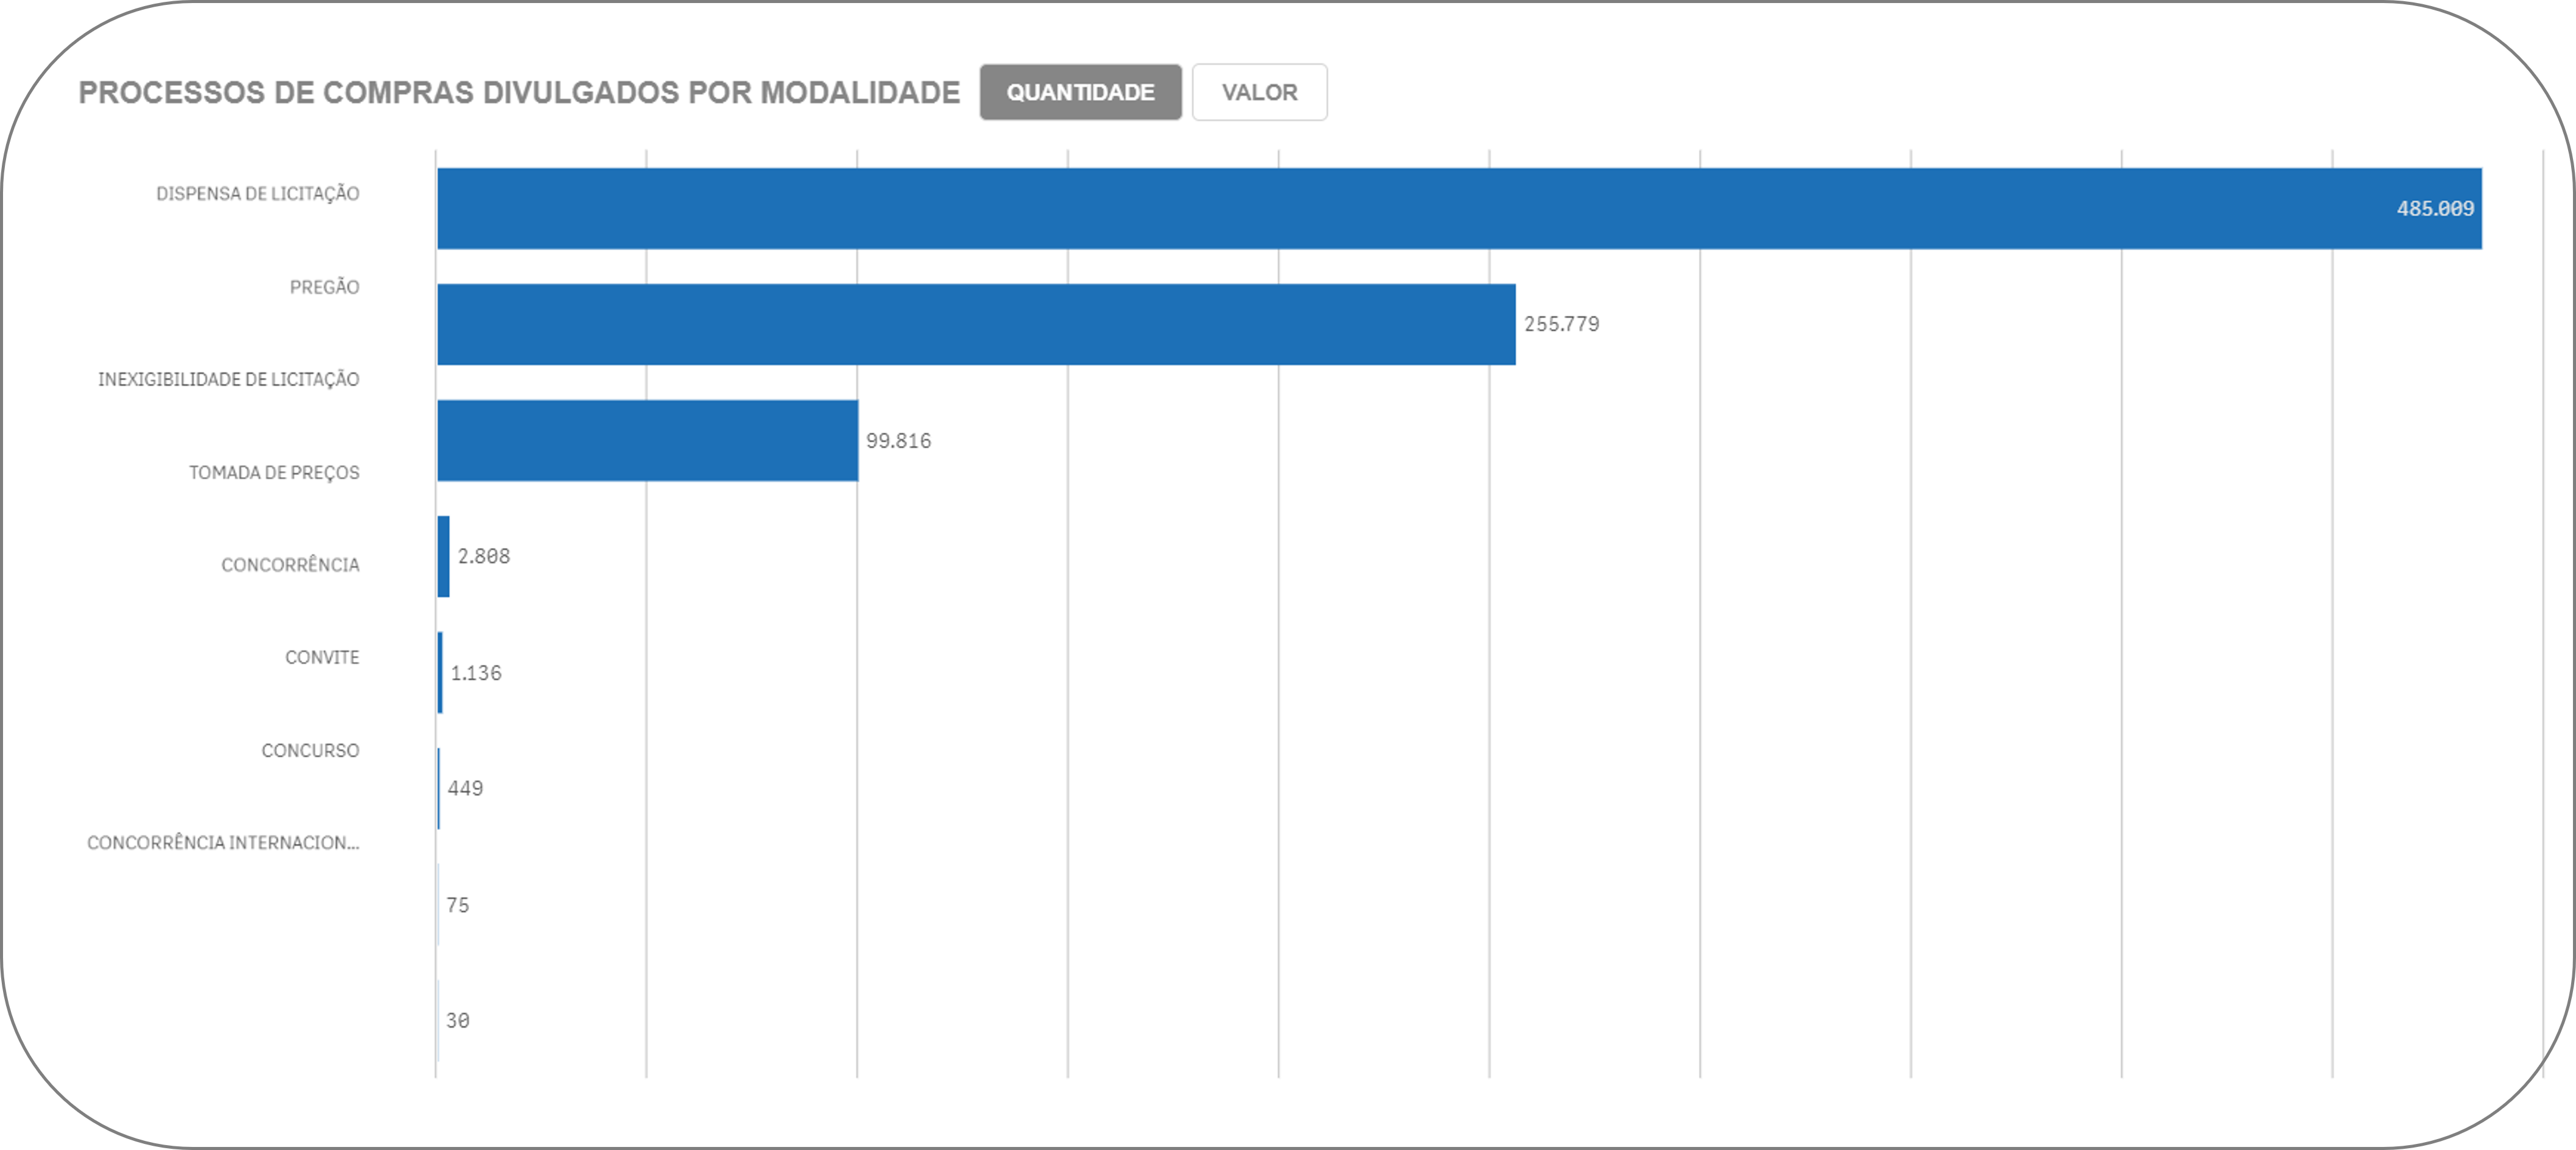Screen dimensions: 2576x1150
Task: Click the 75 value label
Action: [x=457, y=905]
